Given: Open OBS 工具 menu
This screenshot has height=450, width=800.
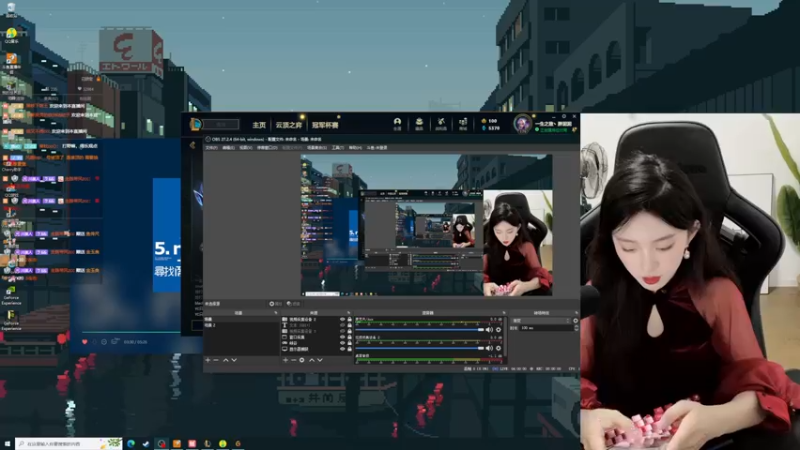Looking at the screenshot, I should 337,147.
